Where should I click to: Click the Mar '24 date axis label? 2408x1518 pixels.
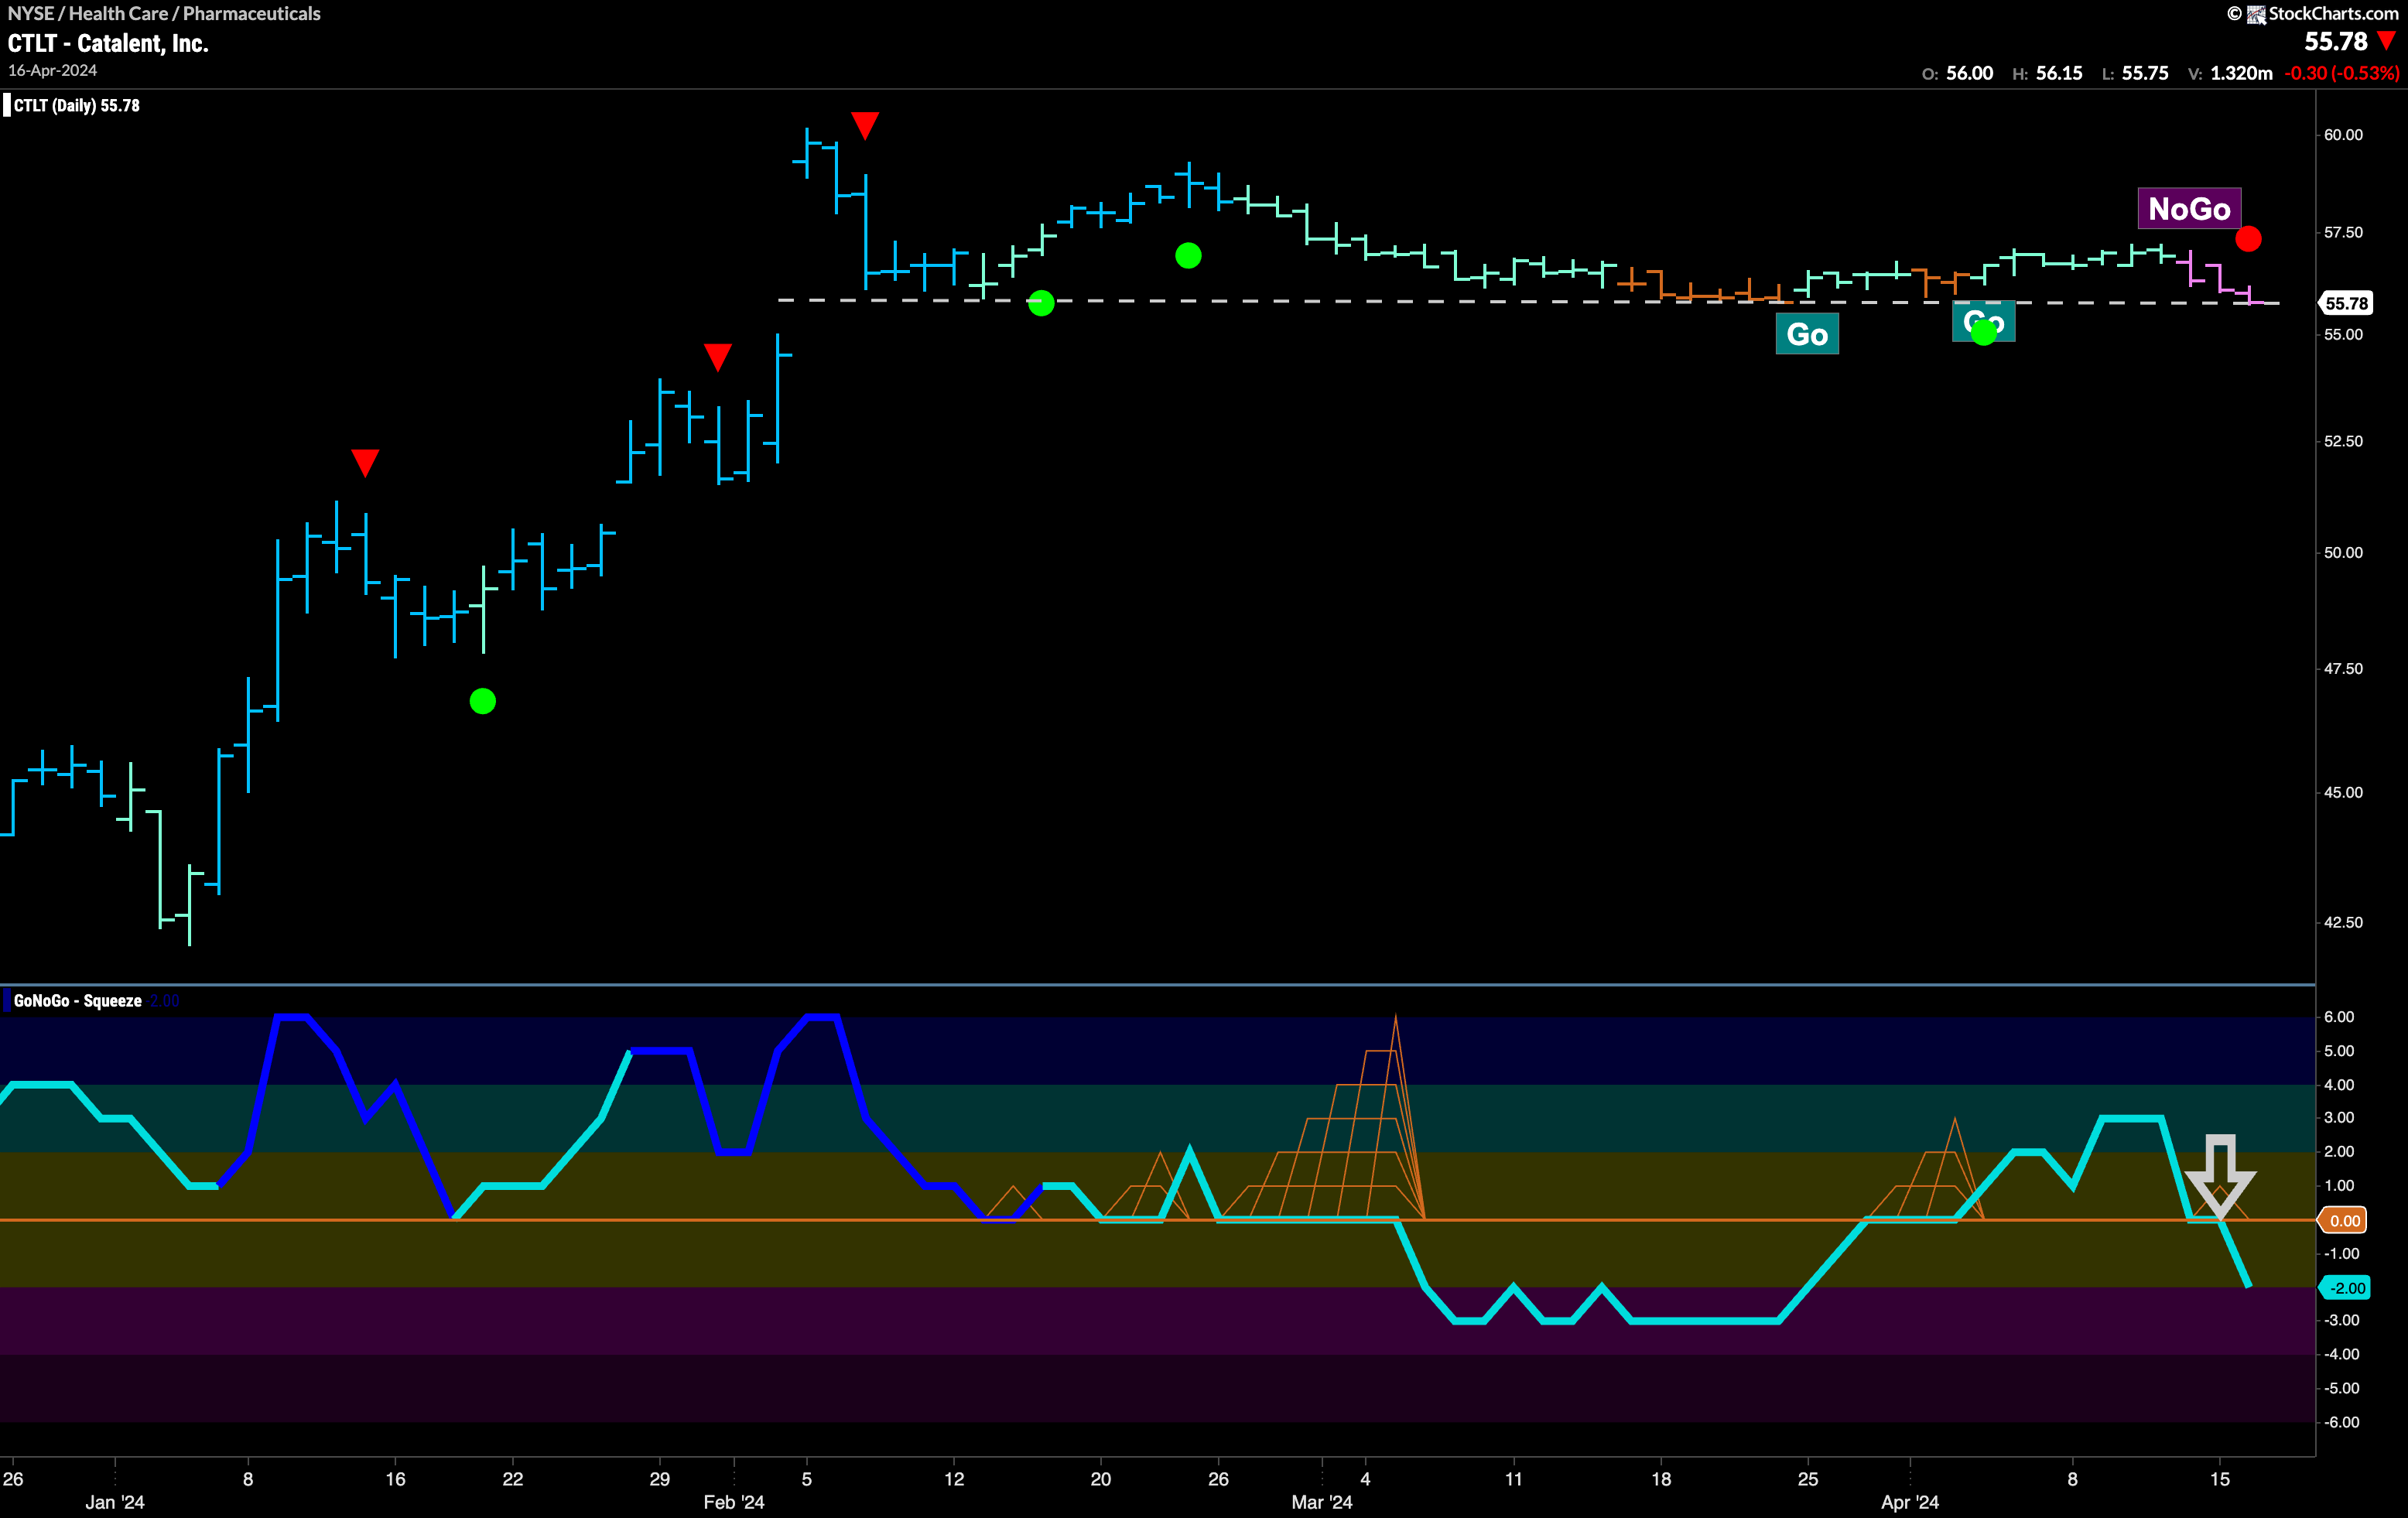[1322, 1502]
